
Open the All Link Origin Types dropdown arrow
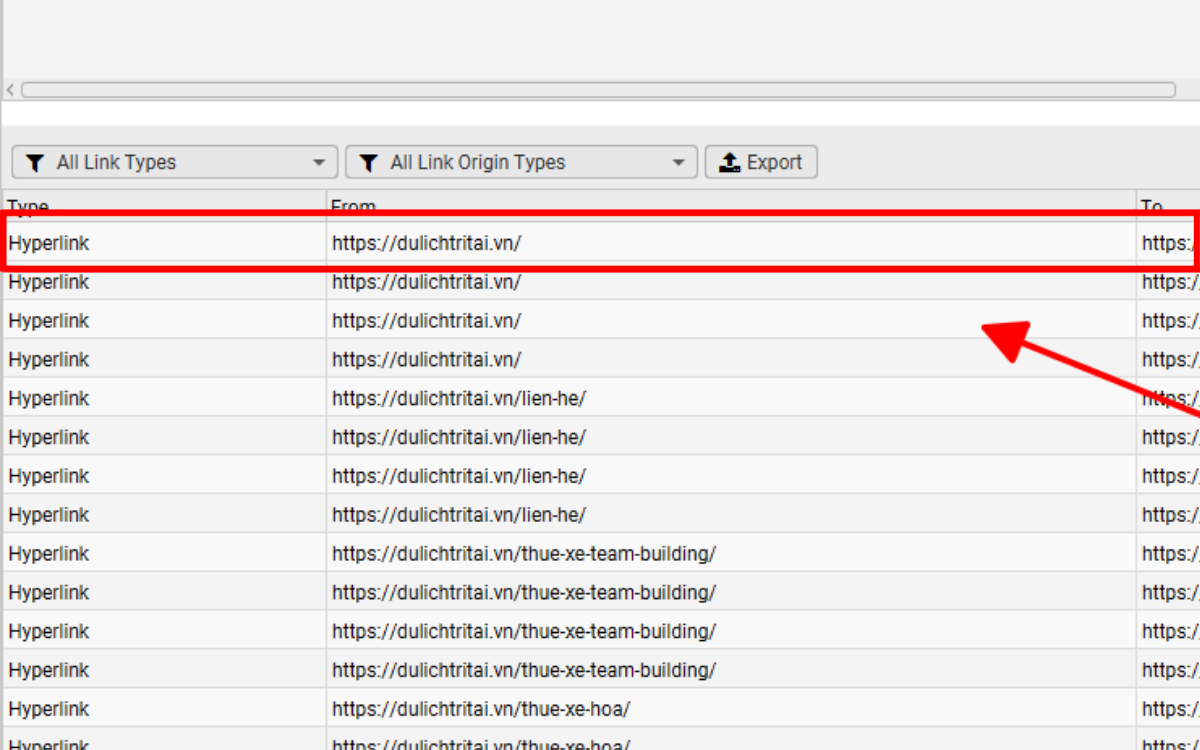tap(676, 162)
